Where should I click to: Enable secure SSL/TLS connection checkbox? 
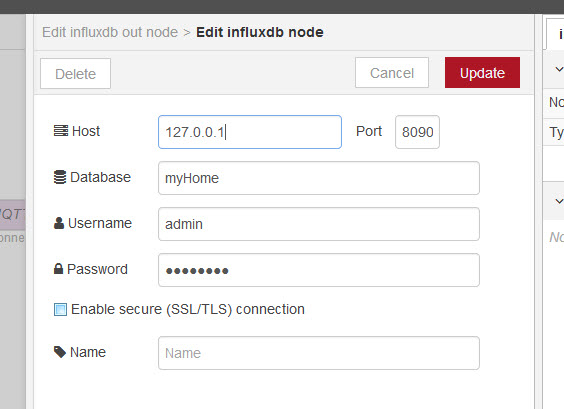point(60,309)
